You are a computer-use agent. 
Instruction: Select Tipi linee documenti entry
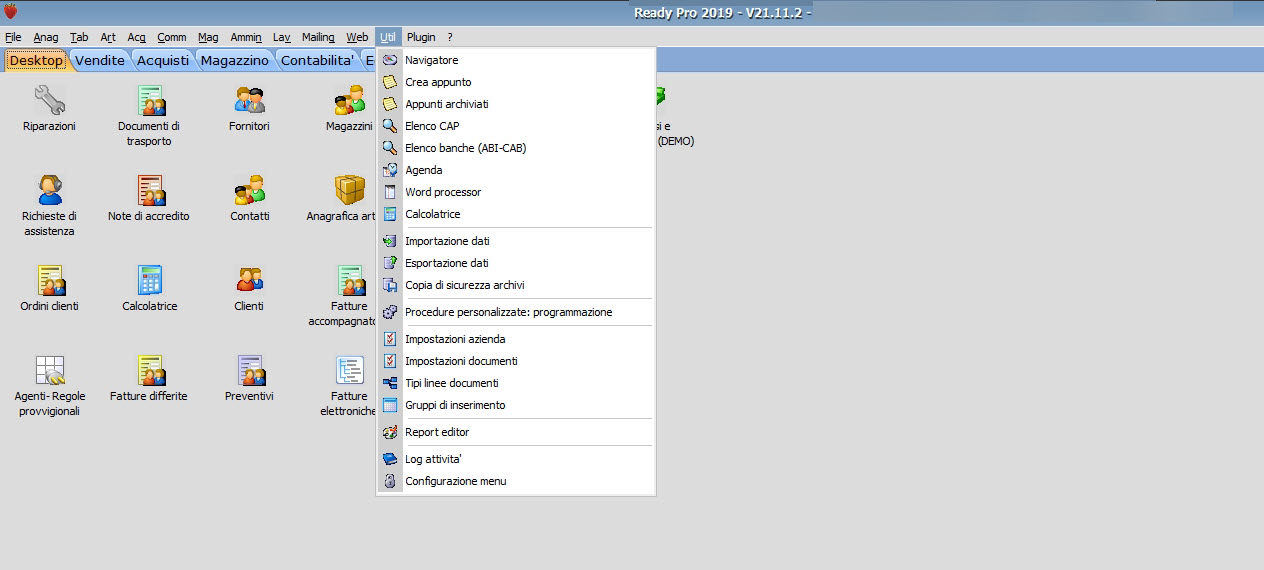[516, 383]
